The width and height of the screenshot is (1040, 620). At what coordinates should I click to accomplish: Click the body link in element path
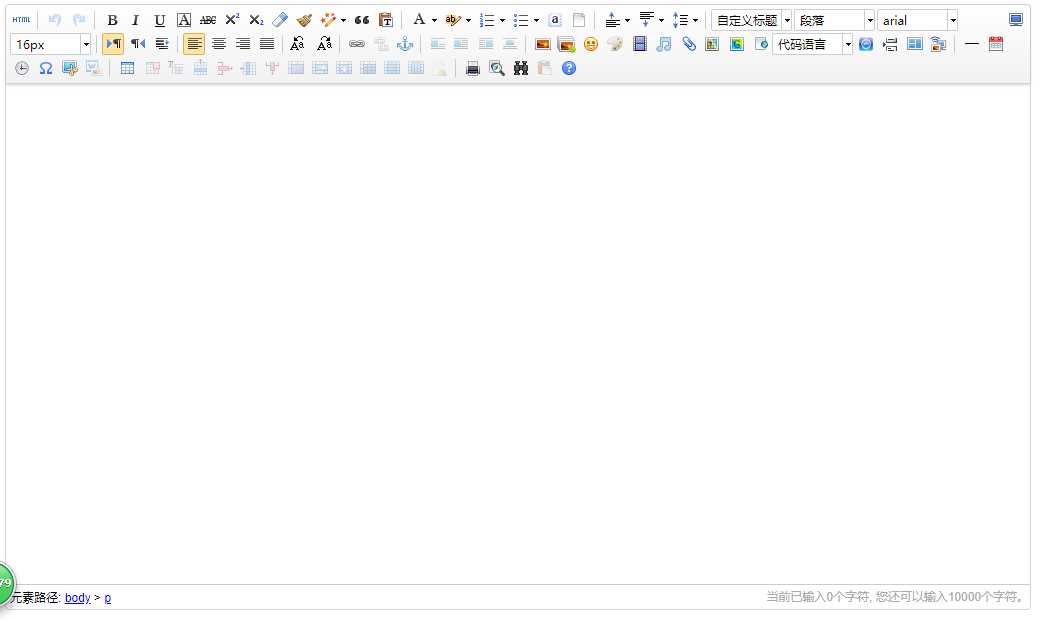tap(78, 597)
